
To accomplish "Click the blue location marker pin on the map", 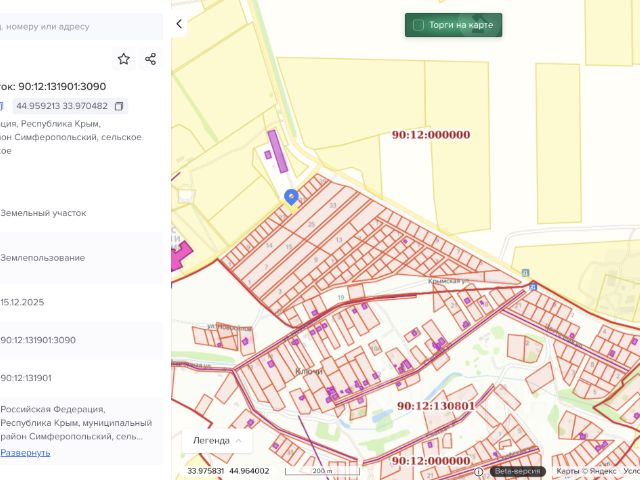I will coord(291,197).
